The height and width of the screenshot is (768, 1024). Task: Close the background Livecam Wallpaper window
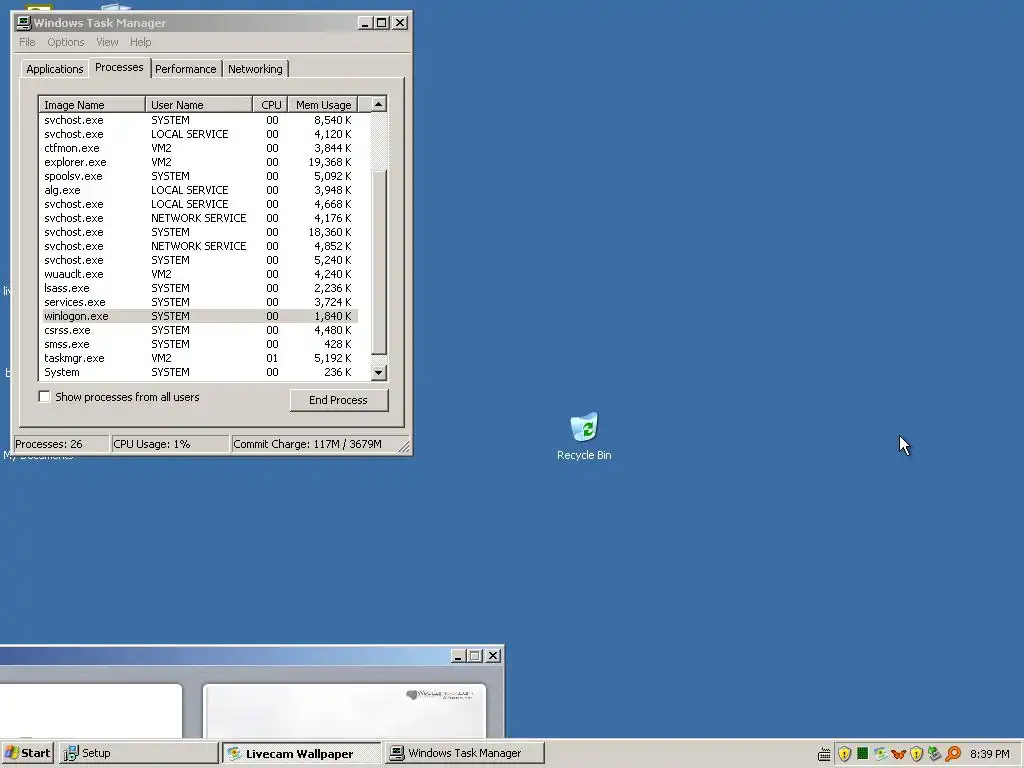pos(494,656)
